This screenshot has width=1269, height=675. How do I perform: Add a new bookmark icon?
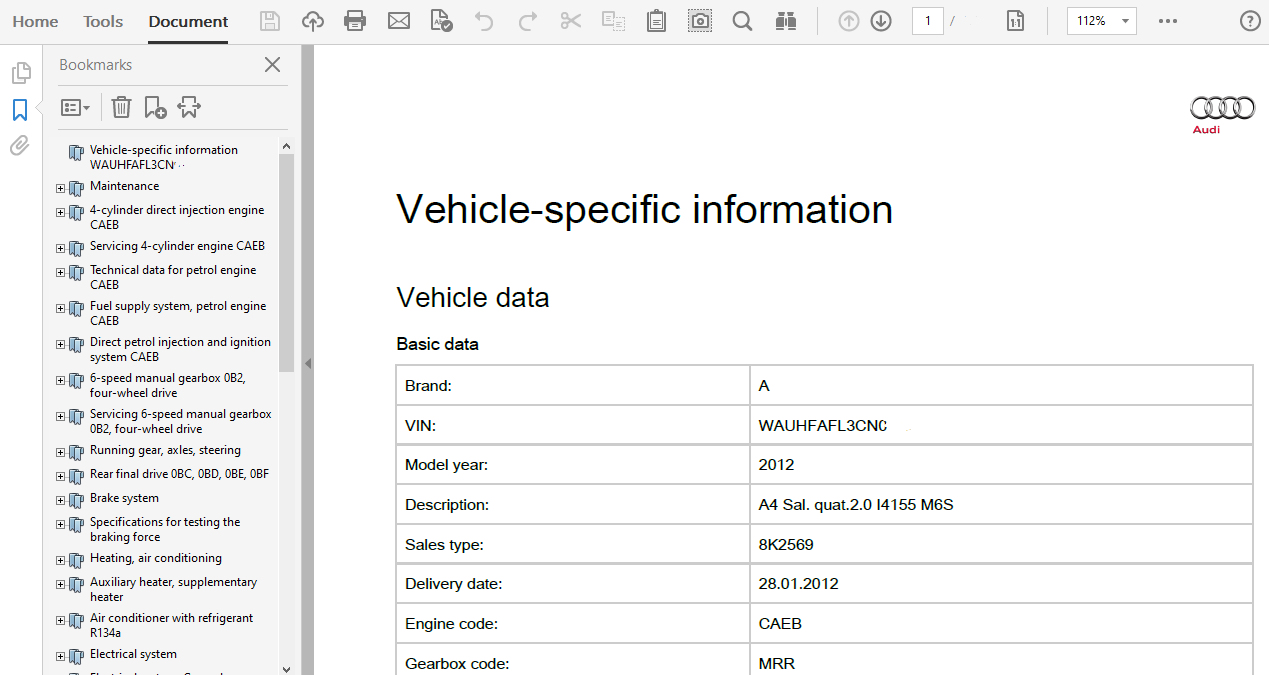pyautogui.click(x=155, y=107)
